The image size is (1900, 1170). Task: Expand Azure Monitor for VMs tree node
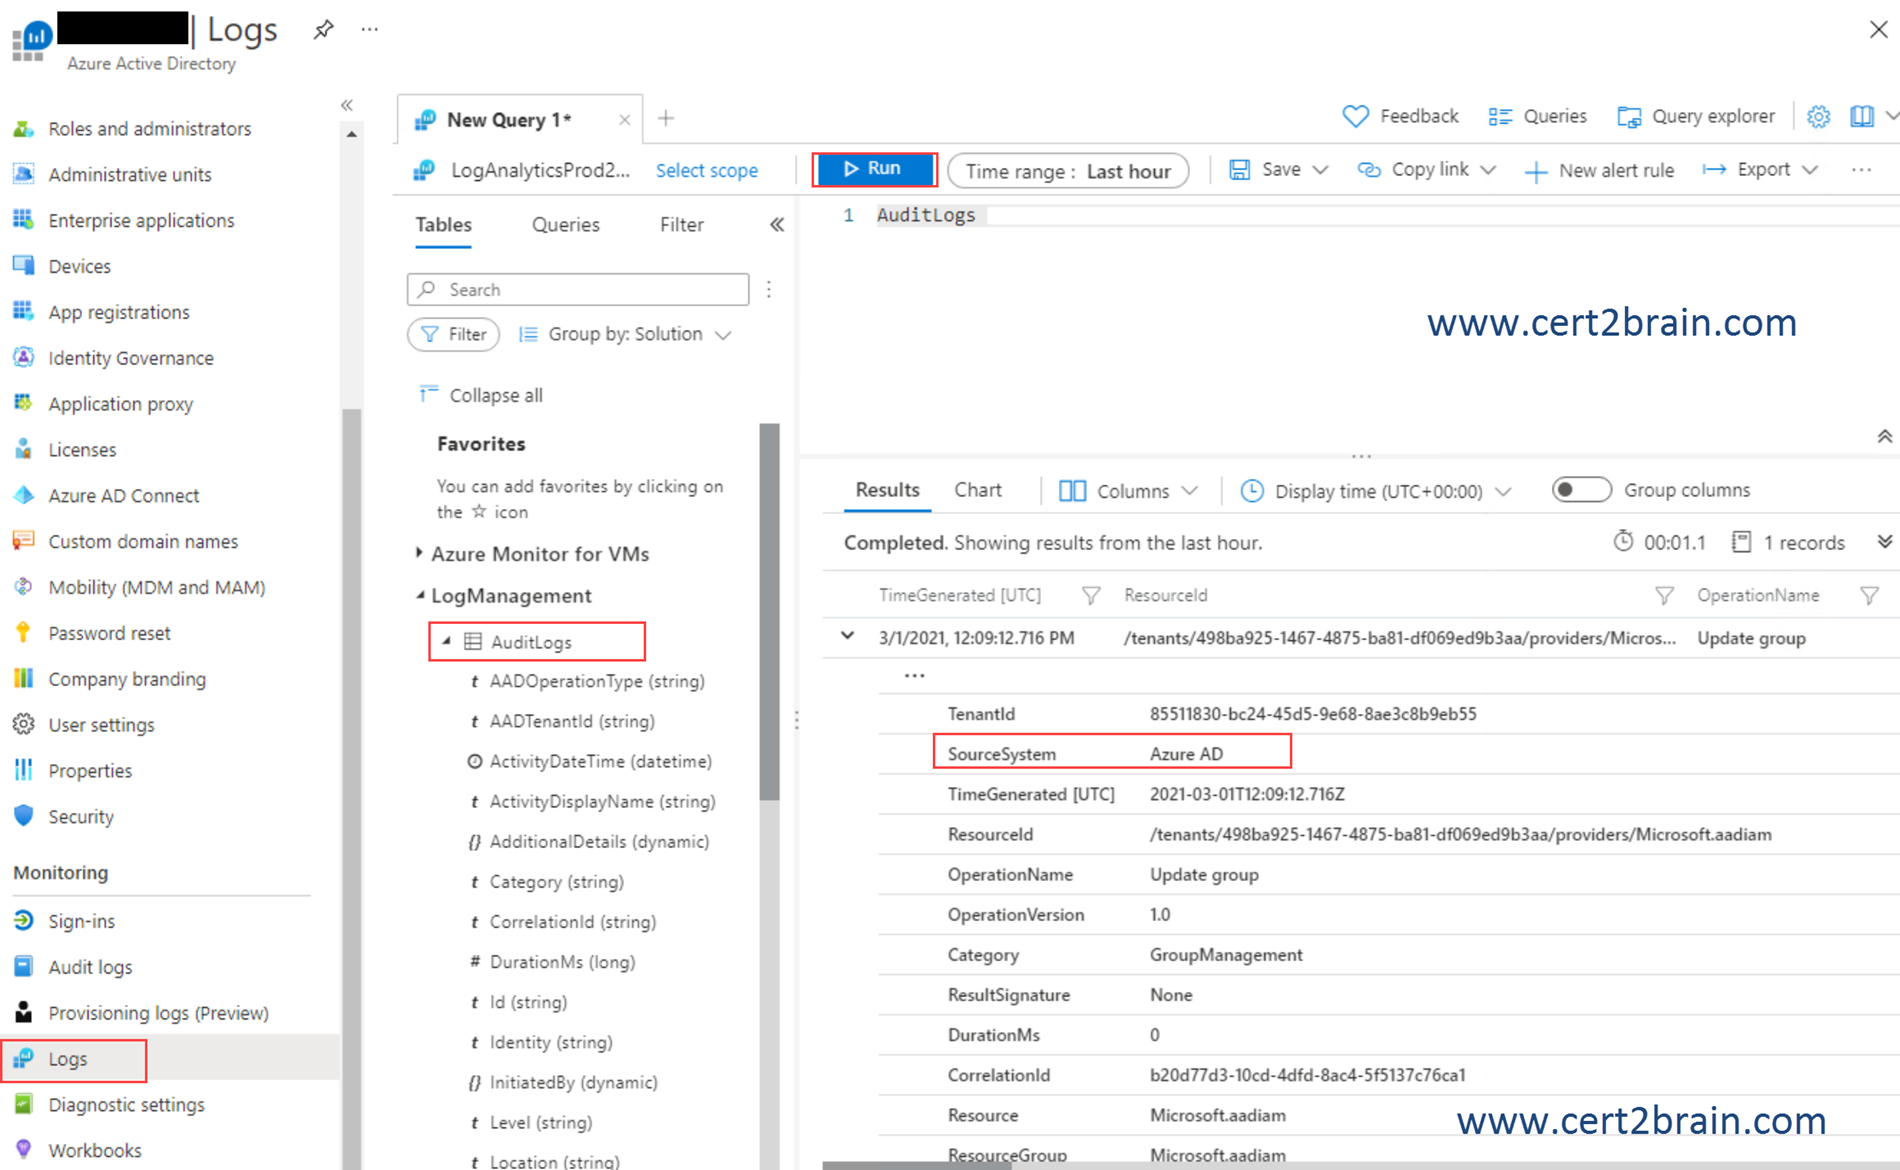click(419, 553)
